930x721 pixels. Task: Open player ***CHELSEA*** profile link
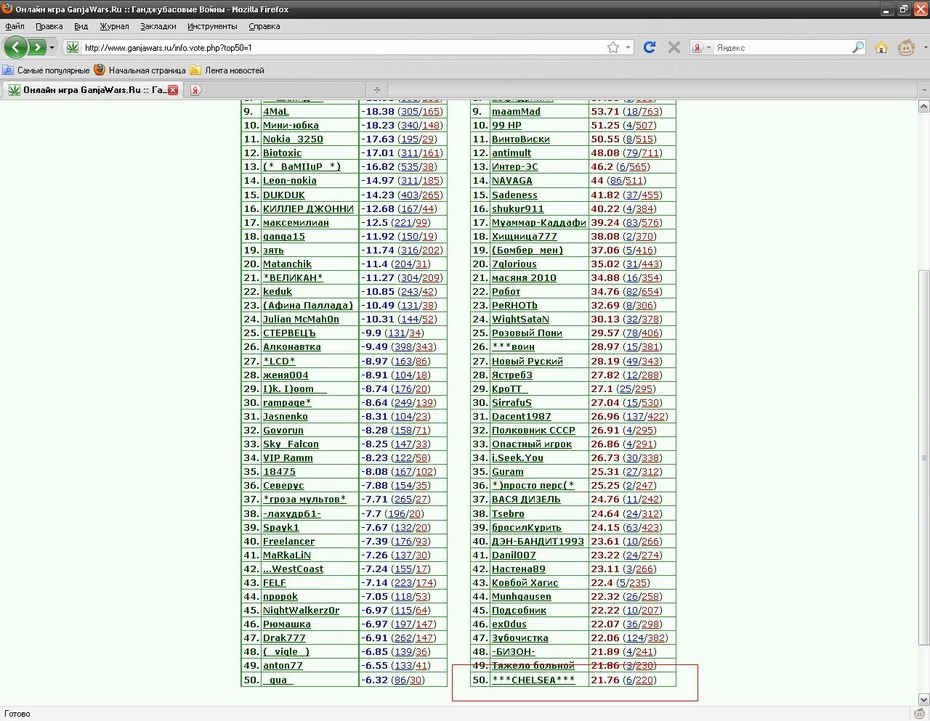point(533,680)
